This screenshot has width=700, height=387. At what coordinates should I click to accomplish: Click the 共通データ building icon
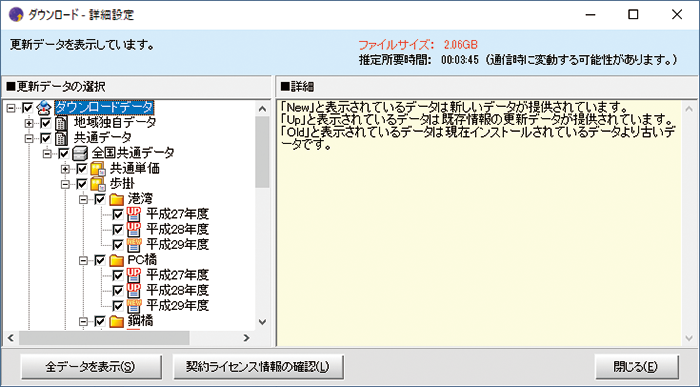pos(61,138)
